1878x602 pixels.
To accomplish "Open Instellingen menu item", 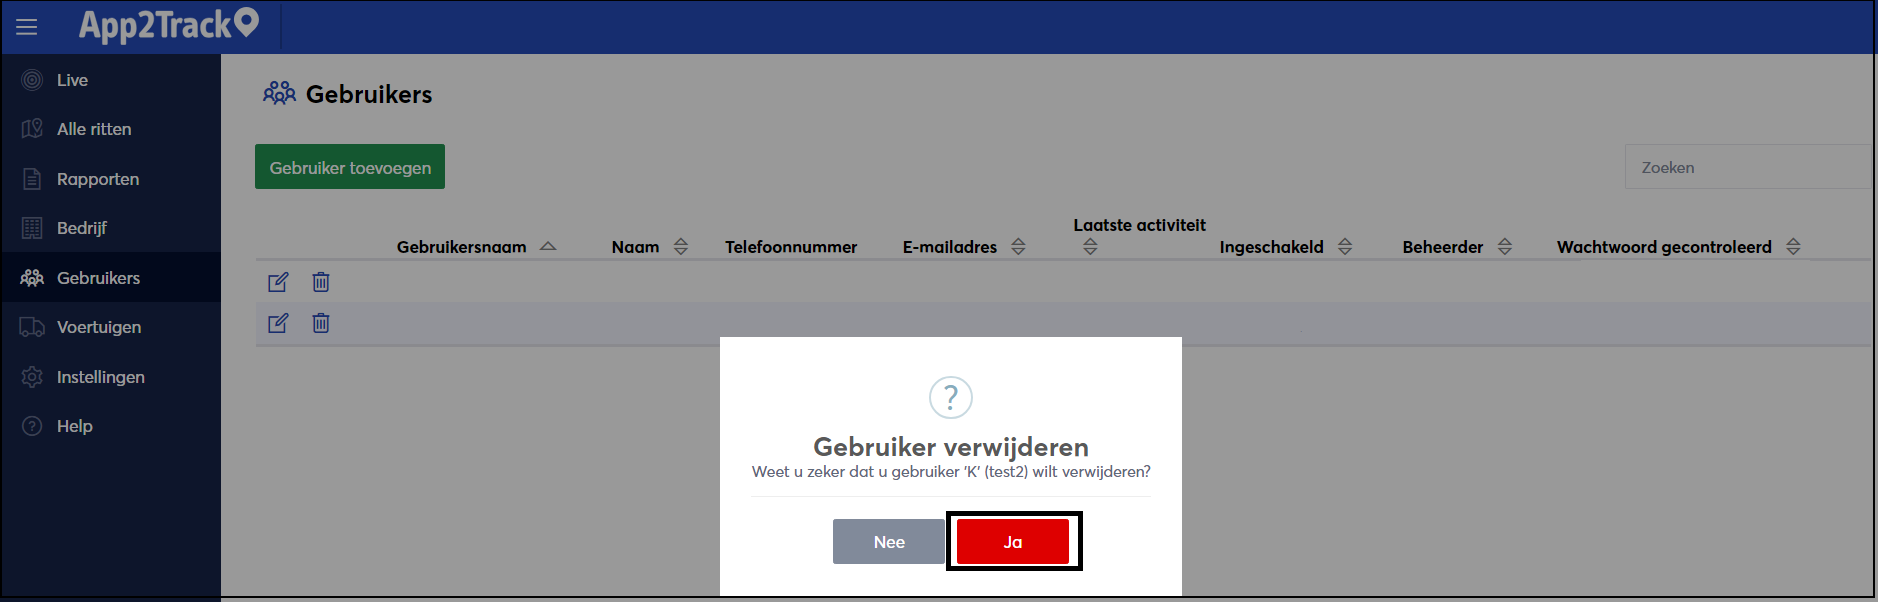I will 110,377.
